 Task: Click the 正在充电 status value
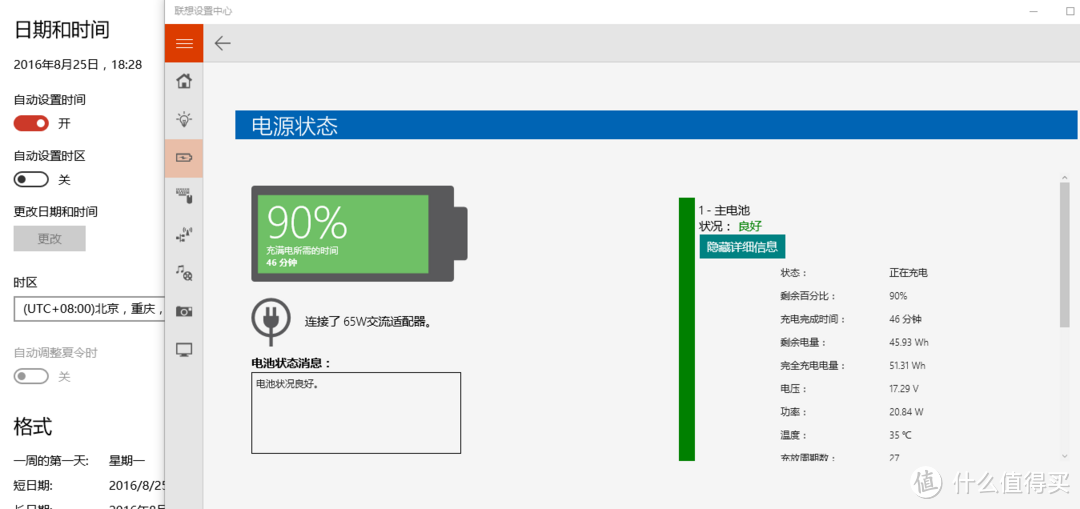908,273
